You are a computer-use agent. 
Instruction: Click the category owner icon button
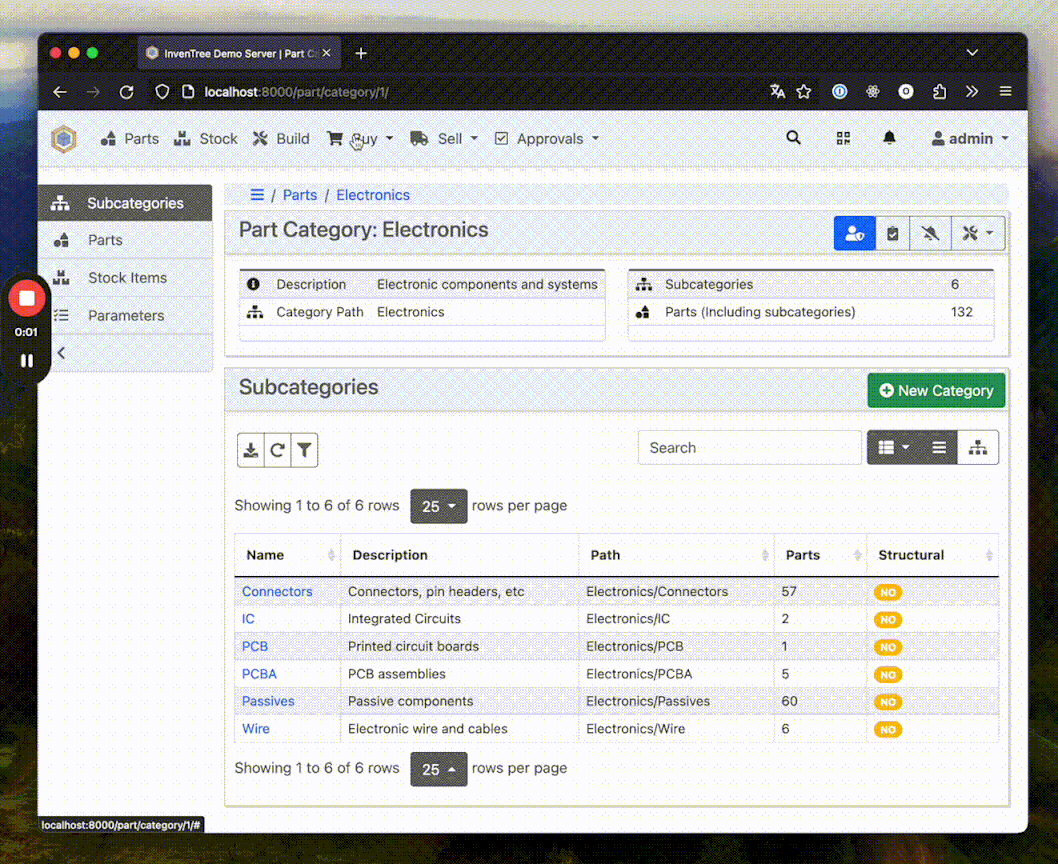(854, 233)
